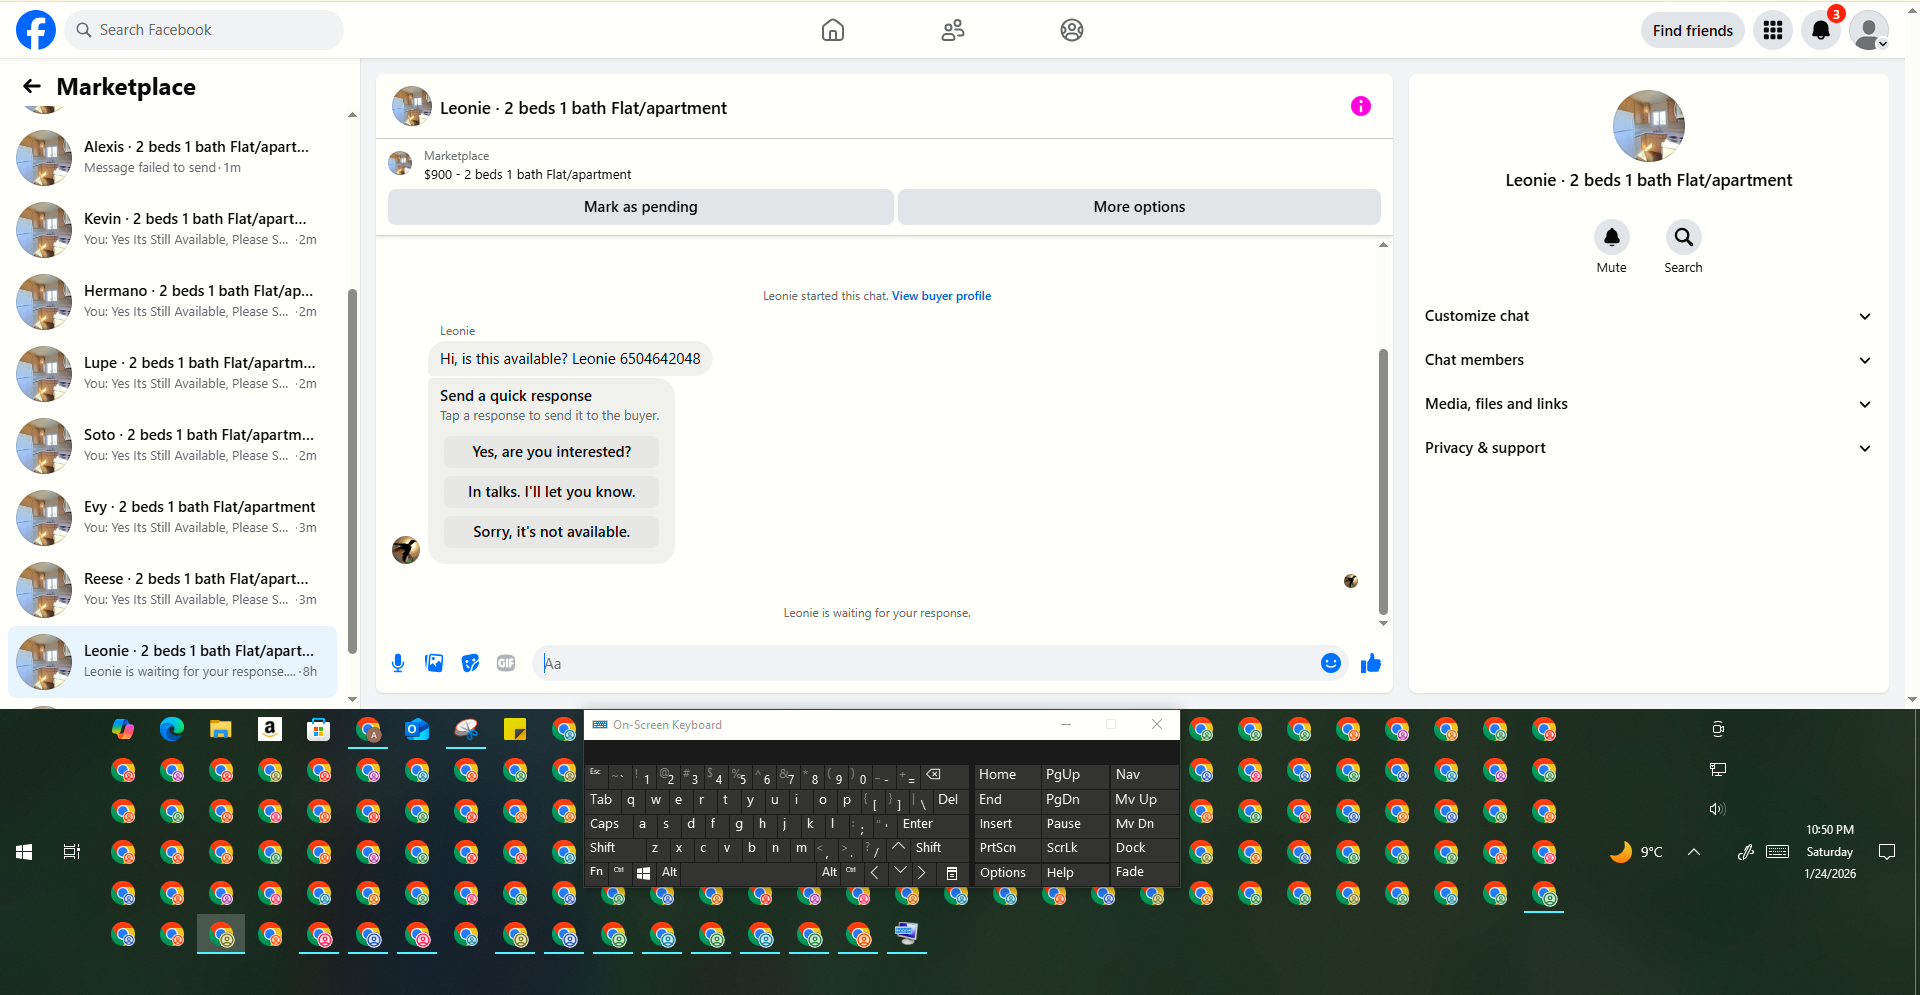Viewport: 1920px width, 995px height.
Task: Open the nine-dot Menu grid
Action: click(x=1773, y=30)
